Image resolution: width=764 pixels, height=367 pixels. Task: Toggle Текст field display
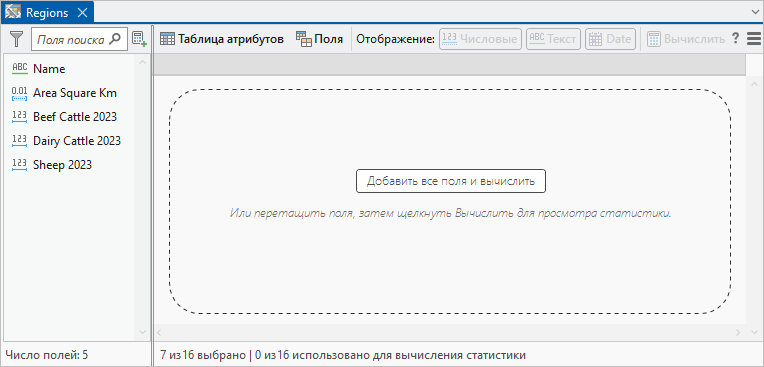pyautogui.click(x=554, y=39)
